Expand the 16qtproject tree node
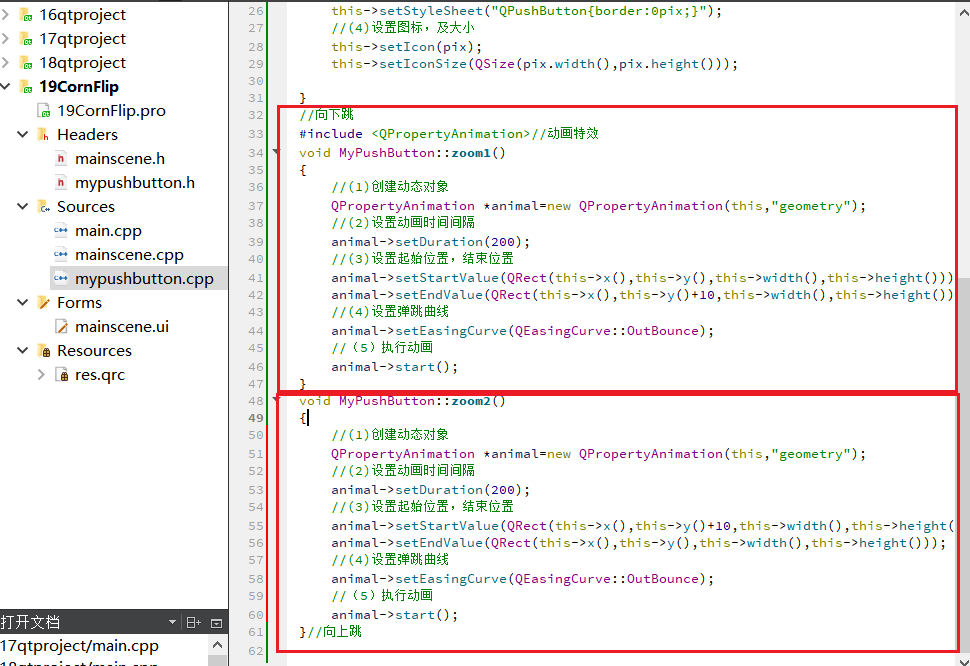Viewport: 970px width, 666px height. click(6, 14)
